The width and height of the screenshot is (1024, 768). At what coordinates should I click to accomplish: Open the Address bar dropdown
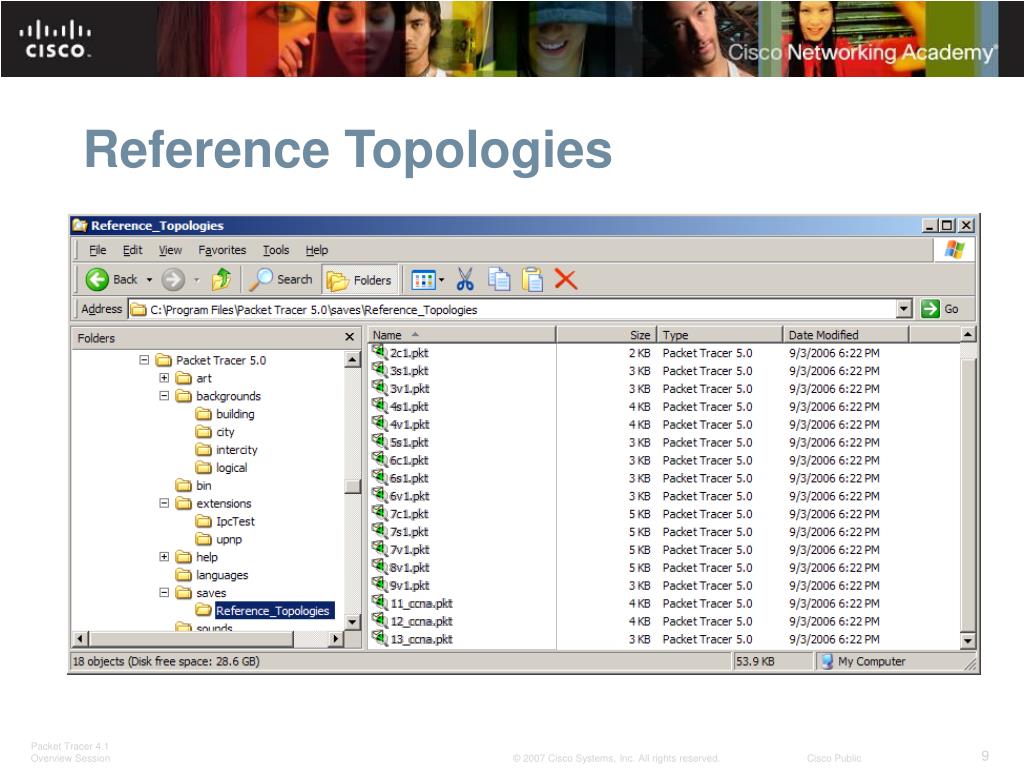click(904, 309)
